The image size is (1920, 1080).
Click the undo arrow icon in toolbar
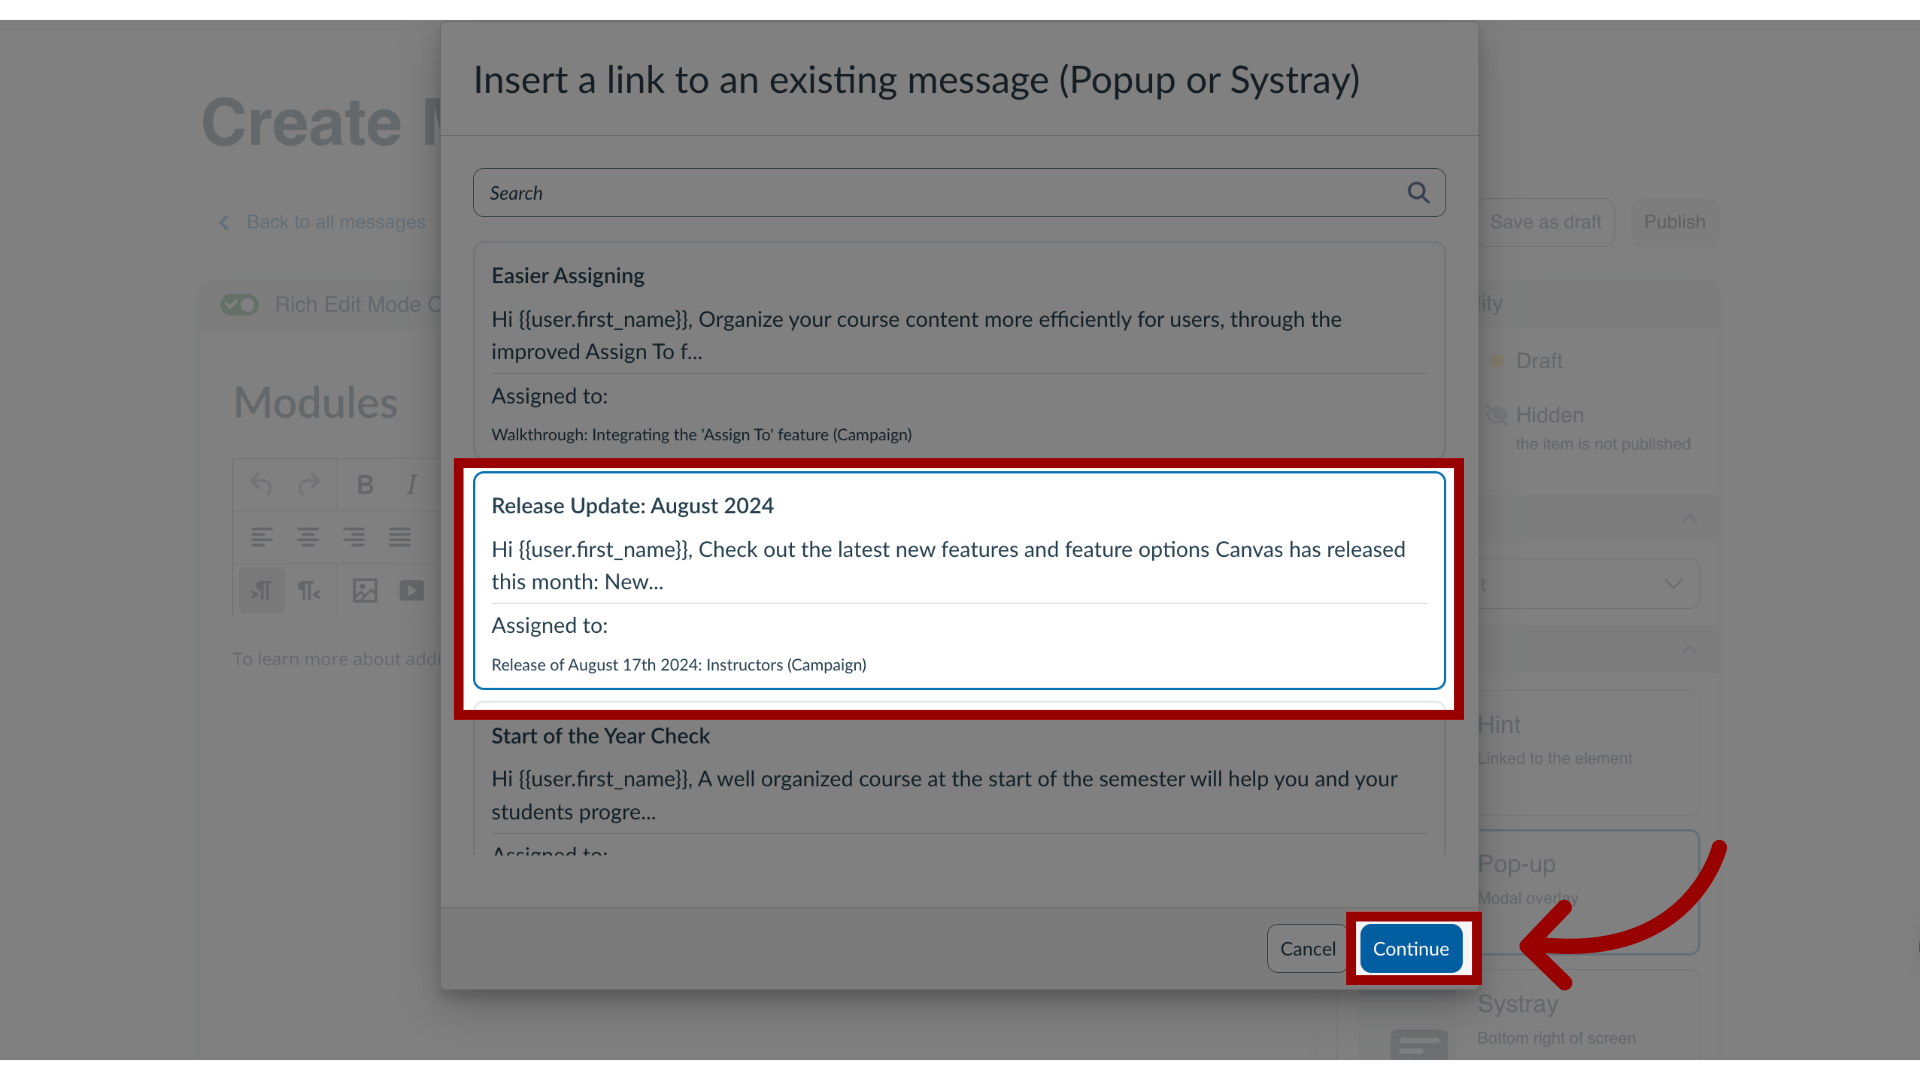261,484
